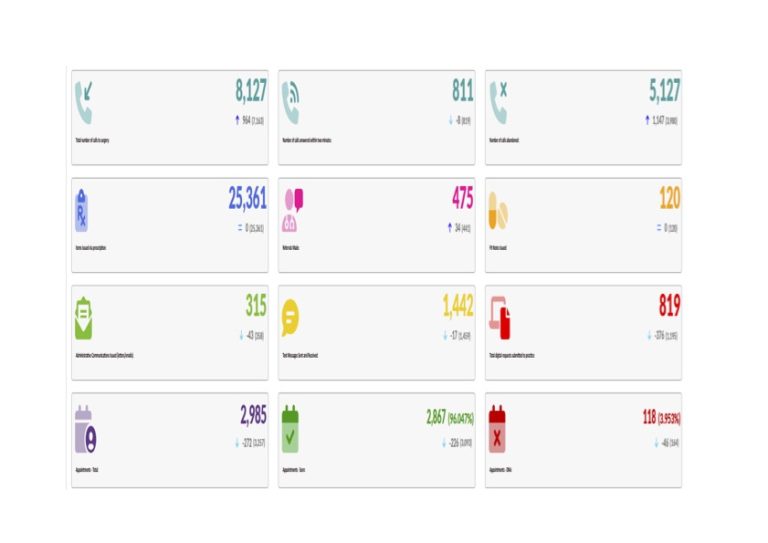
Task: Click the abandoned calls phone icon
Action: click(x=498, y=102)
